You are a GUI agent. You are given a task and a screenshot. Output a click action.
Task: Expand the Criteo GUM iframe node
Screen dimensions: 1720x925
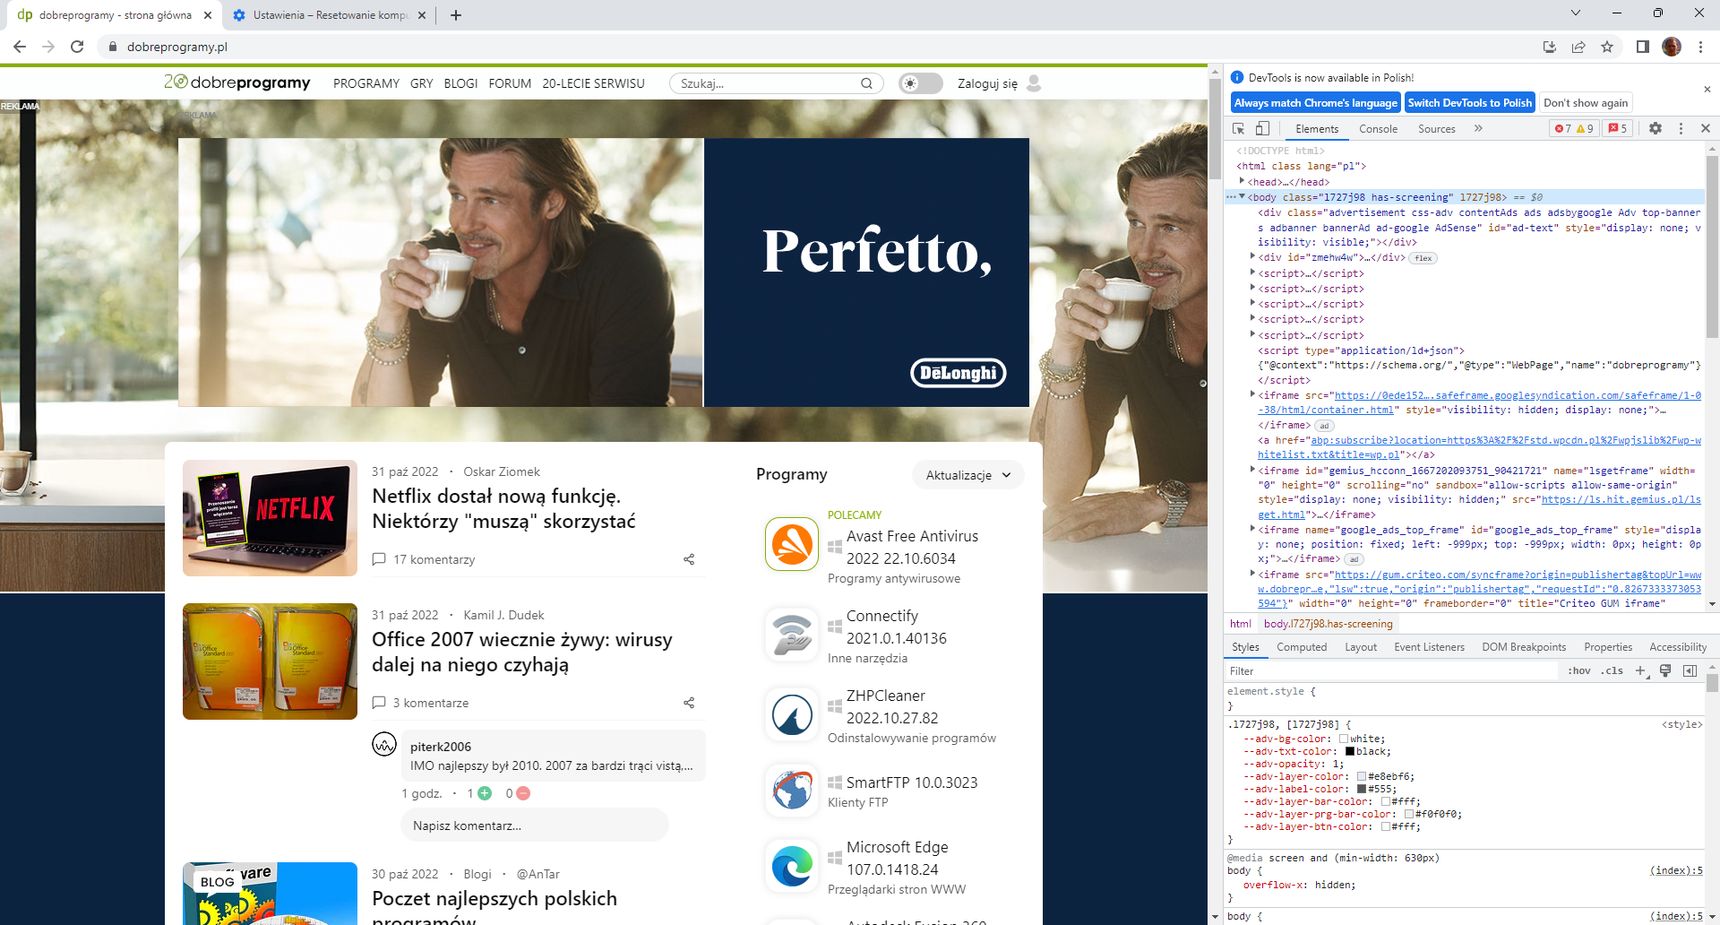[1253, 574]
